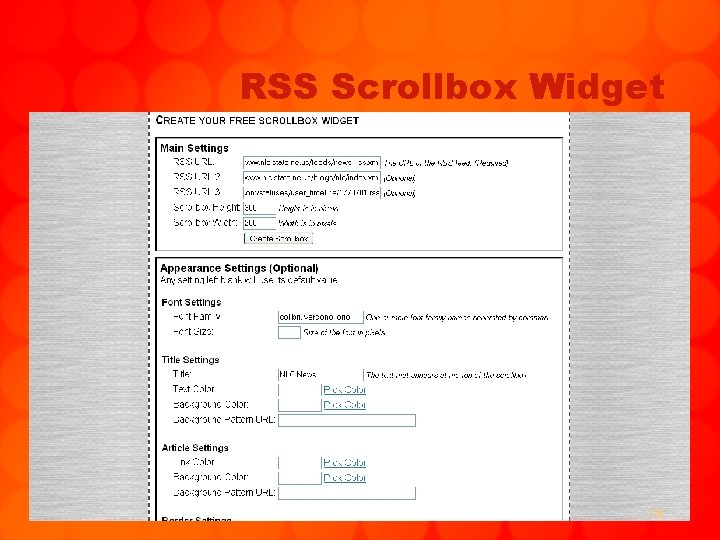Viewport: 720px width, 540px height.
Task: Click the 'RSS Scrollbox Widget' slide title
Action: tap(453, 87)
